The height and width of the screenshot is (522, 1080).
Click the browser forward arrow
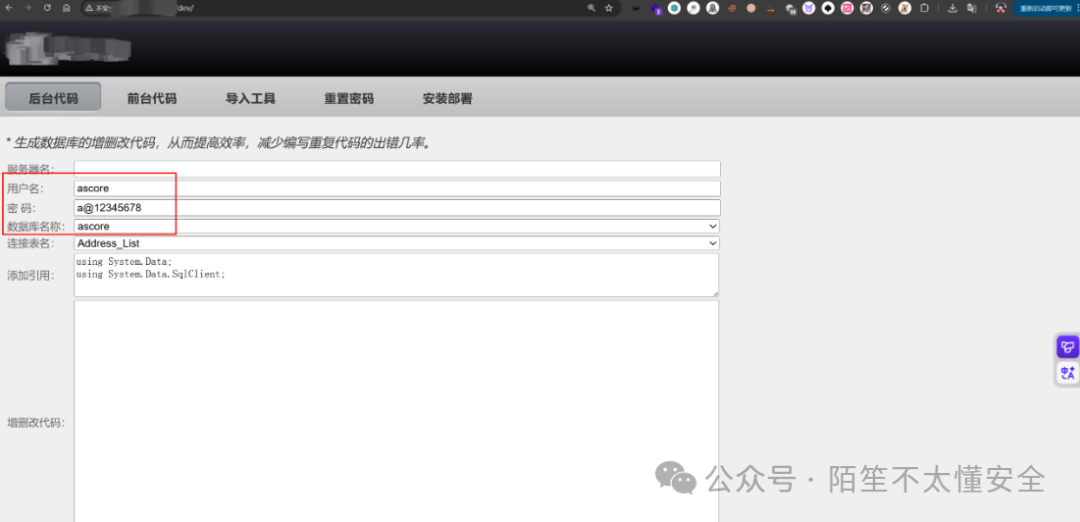(x=28, y=8)
